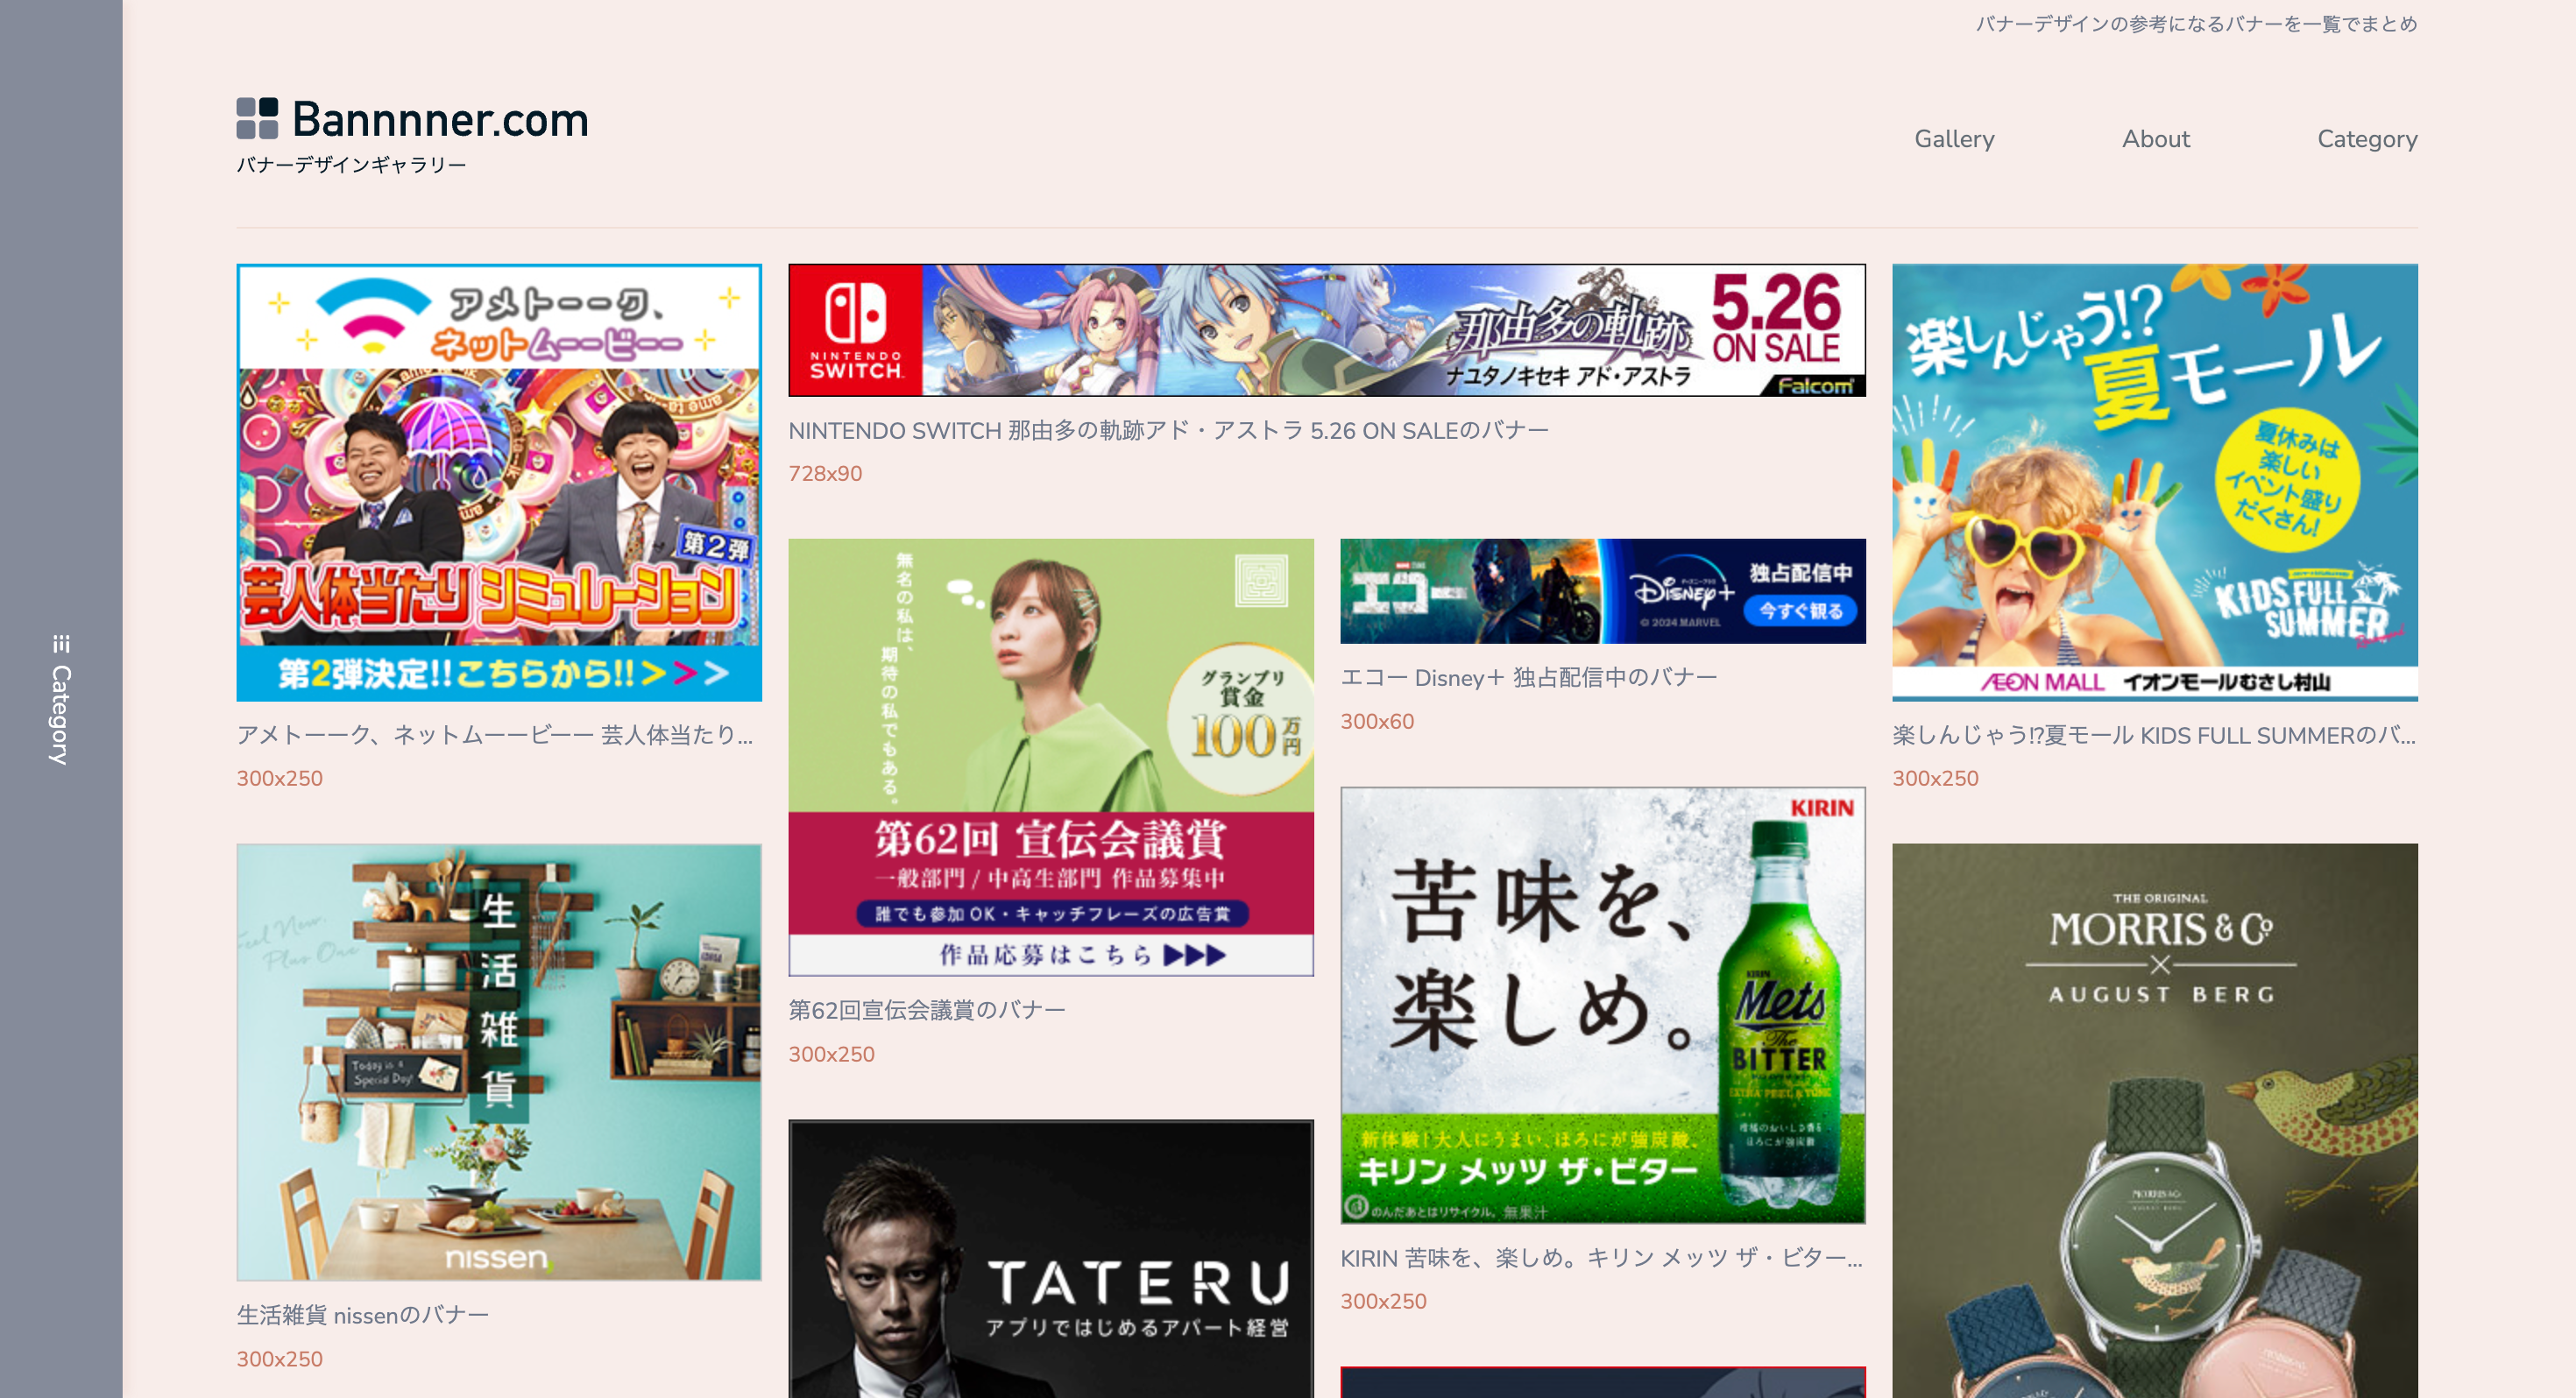Open the Category sidebar list icon
Screen dimensions: 2576x1398
61,643
